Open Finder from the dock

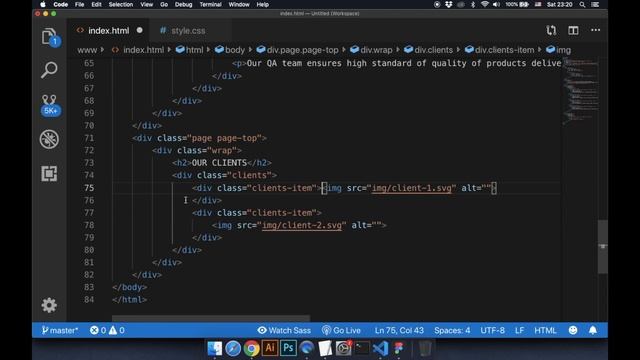click(214, 348)
